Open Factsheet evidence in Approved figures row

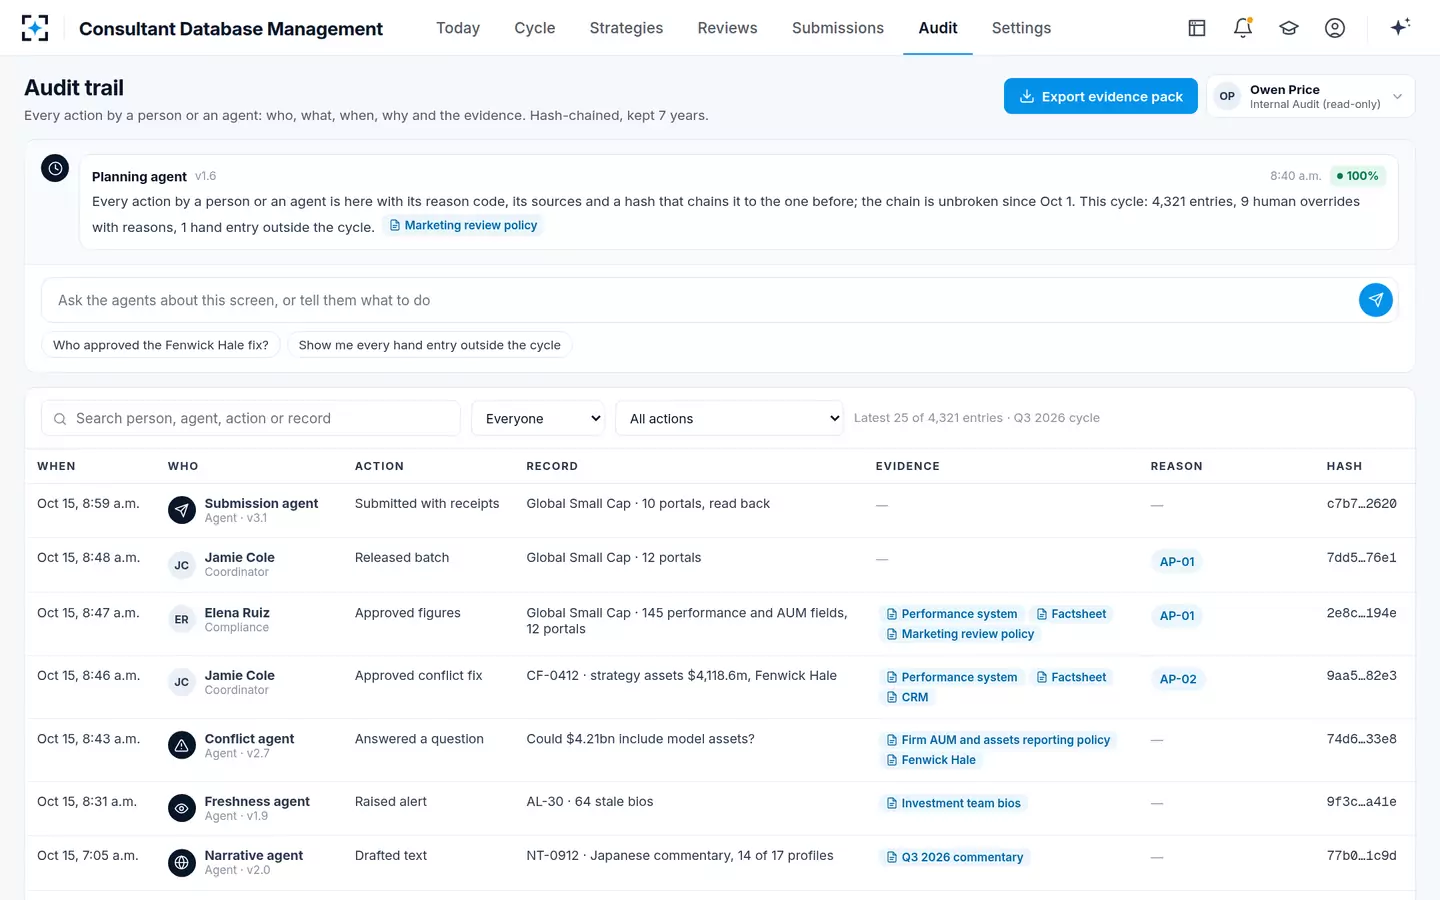pos(1071,614)
